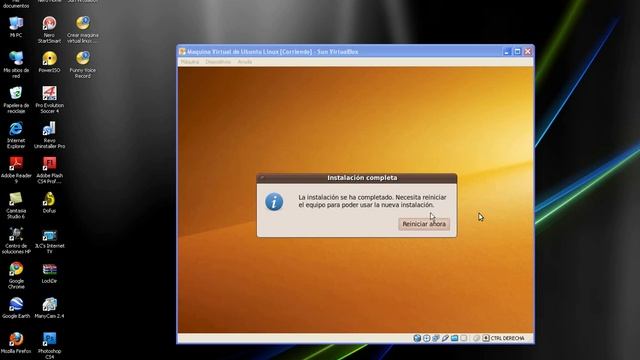Select the Mozilla Firefox desktop icon
Image resolution: width=640 pixels, height=360 pixels.
pyautogui.click(x=16, y=343)
